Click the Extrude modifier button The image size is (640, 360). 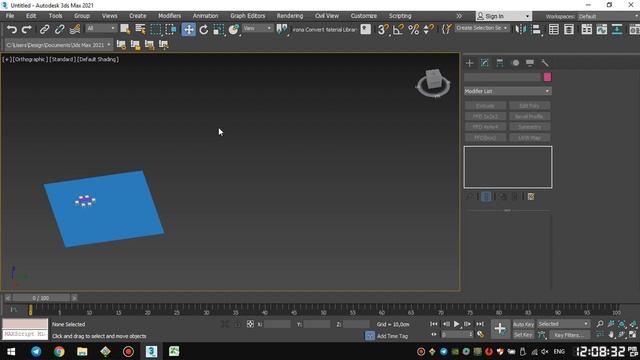coord(485,106)
